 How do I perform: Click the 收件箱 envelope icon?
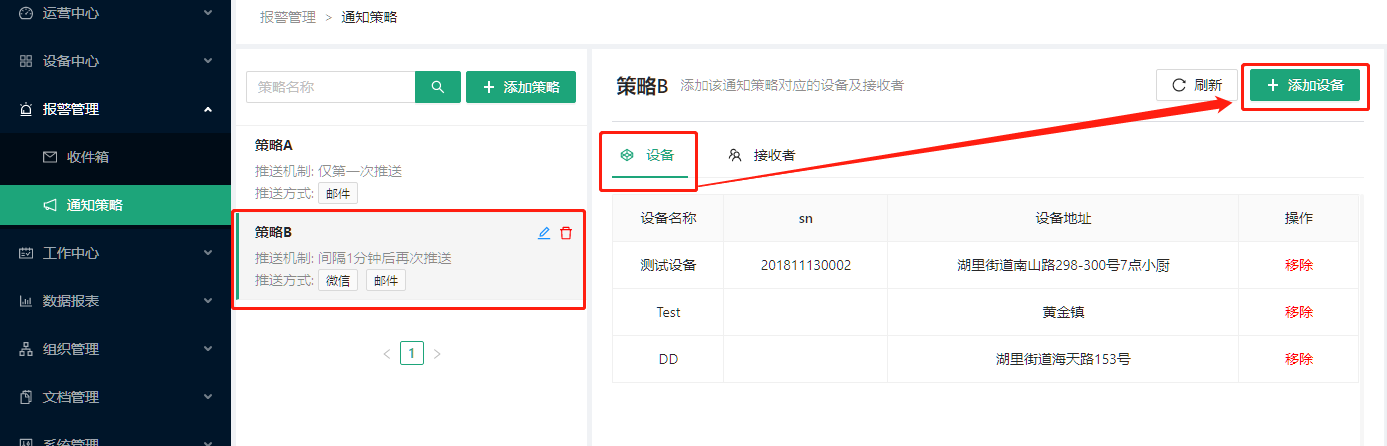coord(50,157)
